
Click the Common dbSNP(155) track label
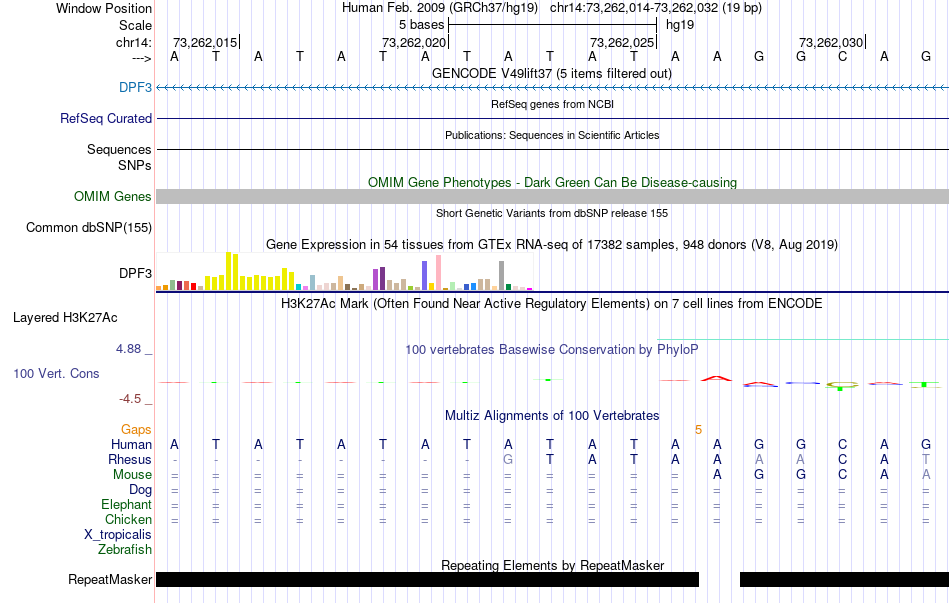[x=88, y=227]
